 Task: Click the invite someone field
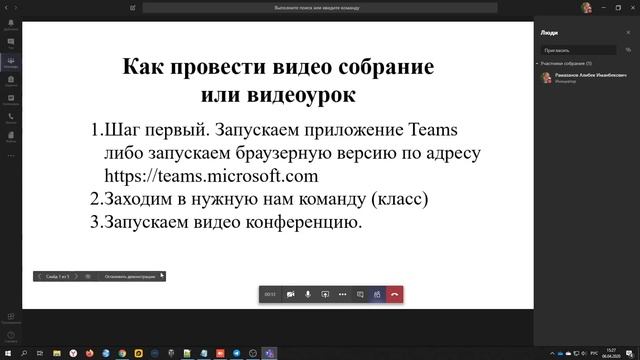(578, 50)
